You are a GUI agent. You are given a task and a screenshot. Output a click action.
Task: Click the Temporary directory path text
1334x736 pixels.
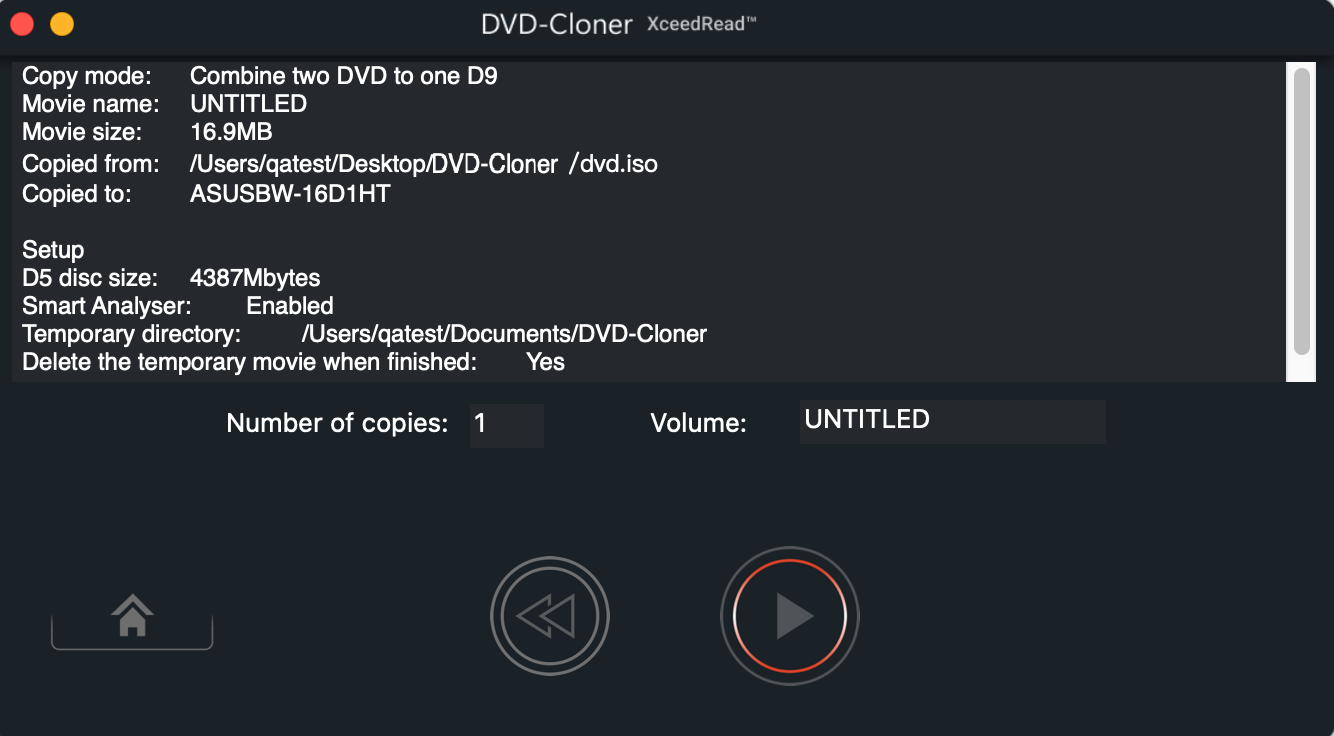point(504,334)
